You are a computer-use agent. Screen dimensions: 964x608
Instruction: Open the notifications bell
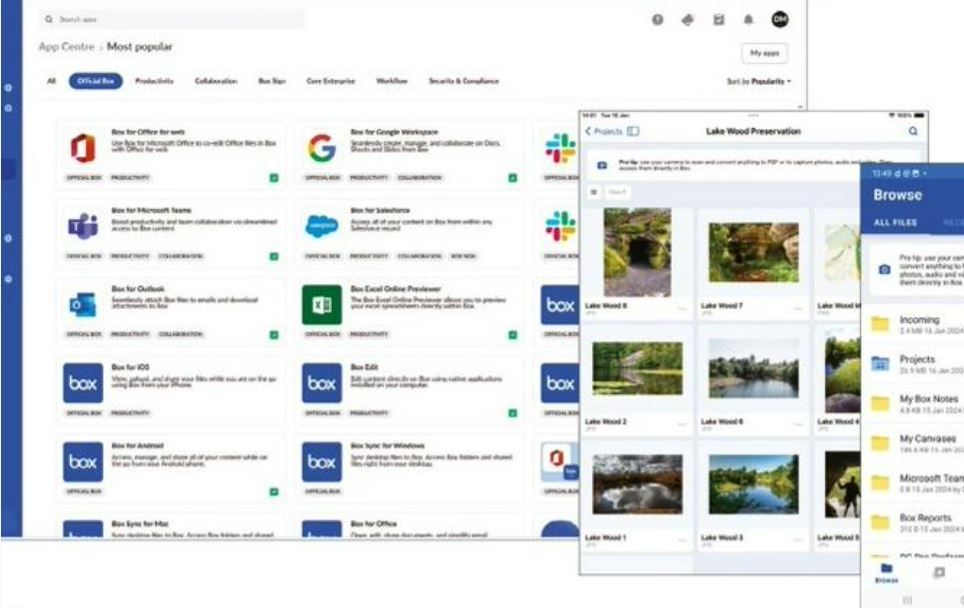pos(748,20)
